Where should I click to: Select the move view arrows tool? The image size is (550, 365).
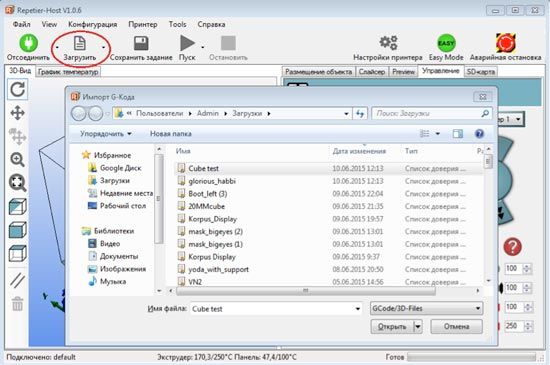pyautogui.click(x=18, y=113)
